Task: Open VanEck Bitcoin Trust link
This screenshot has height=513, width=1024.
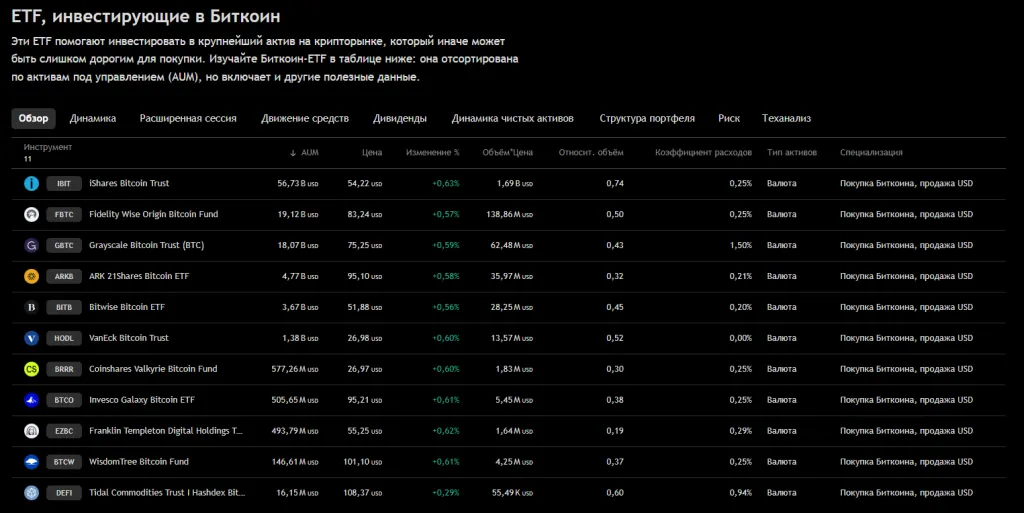Action: click(129, 338)
